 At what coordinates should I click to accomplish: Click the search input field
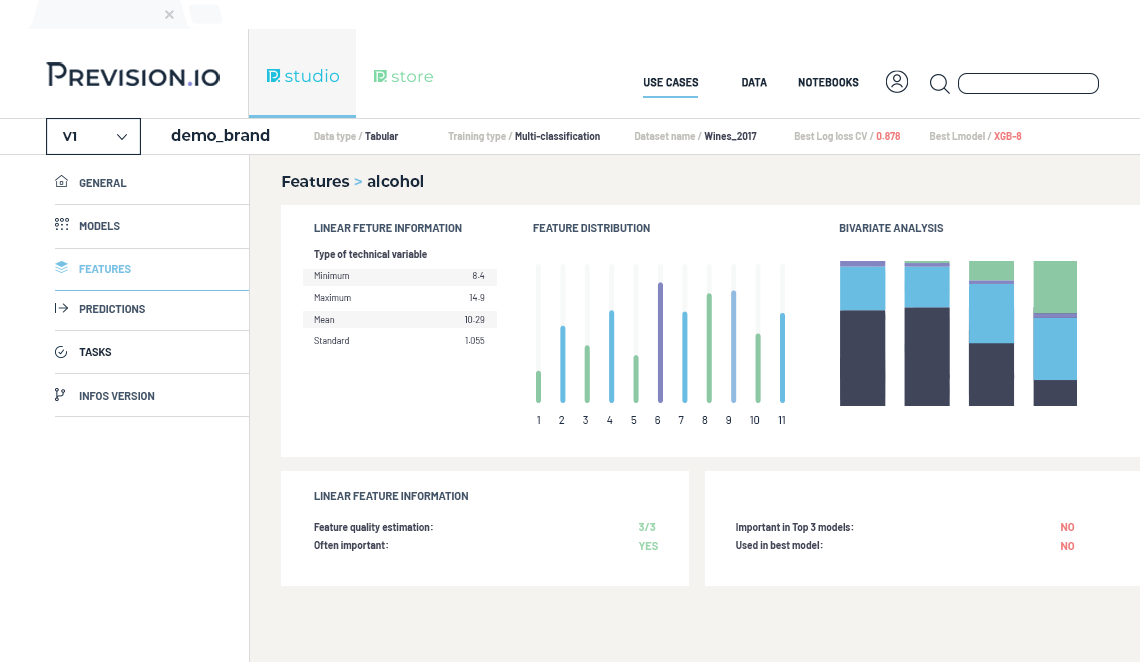1028,84
